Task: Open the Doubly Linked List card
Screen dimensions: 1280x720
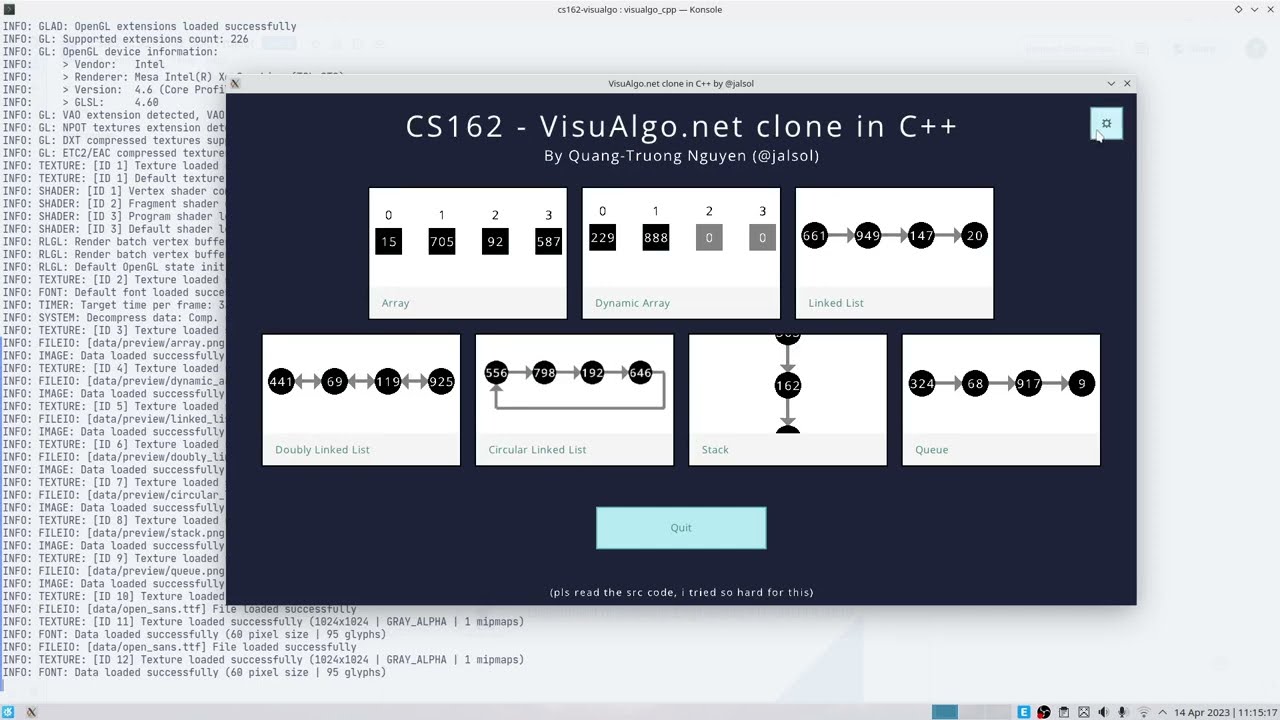Action: [x=361, y=400]
